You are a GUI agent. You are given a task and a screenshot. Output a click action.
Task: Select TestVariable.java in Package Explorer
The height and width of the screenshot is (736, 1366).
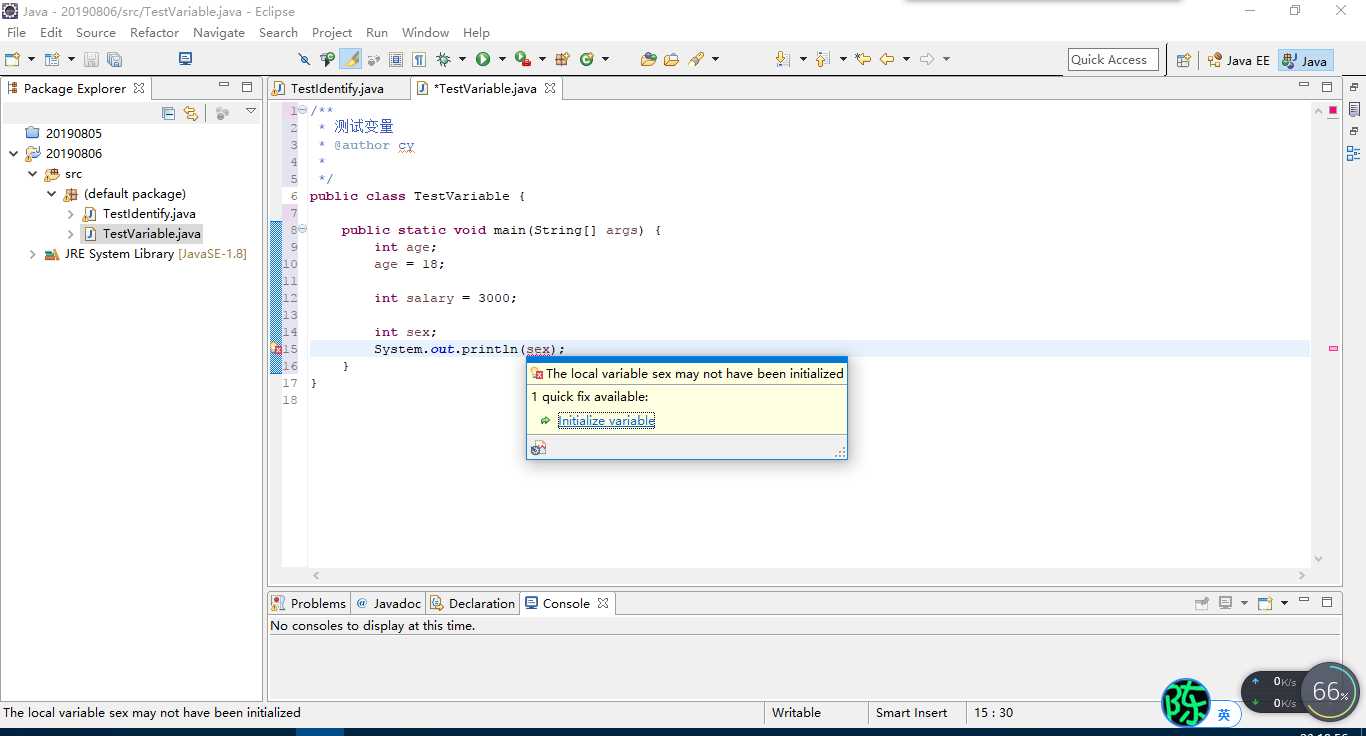[142, 234]
